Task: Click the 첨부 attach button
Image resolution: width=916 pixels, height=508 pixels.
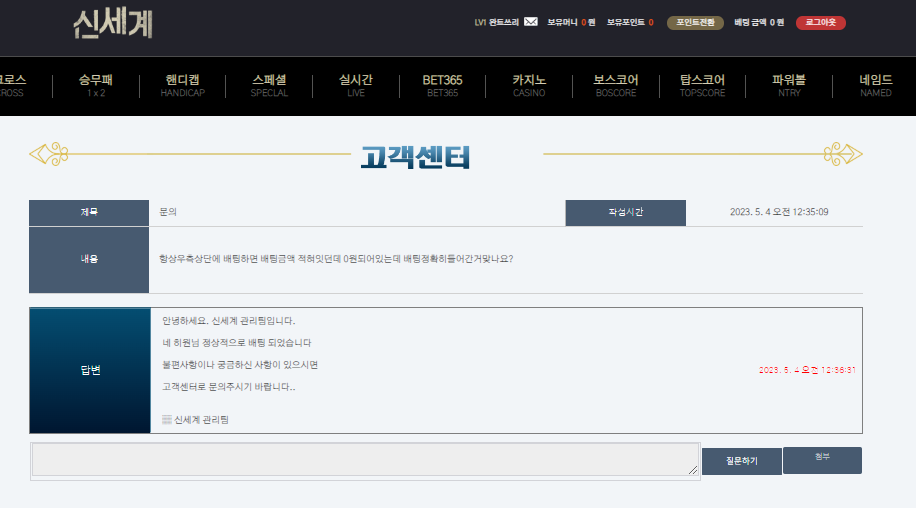Action: (822, 460)
